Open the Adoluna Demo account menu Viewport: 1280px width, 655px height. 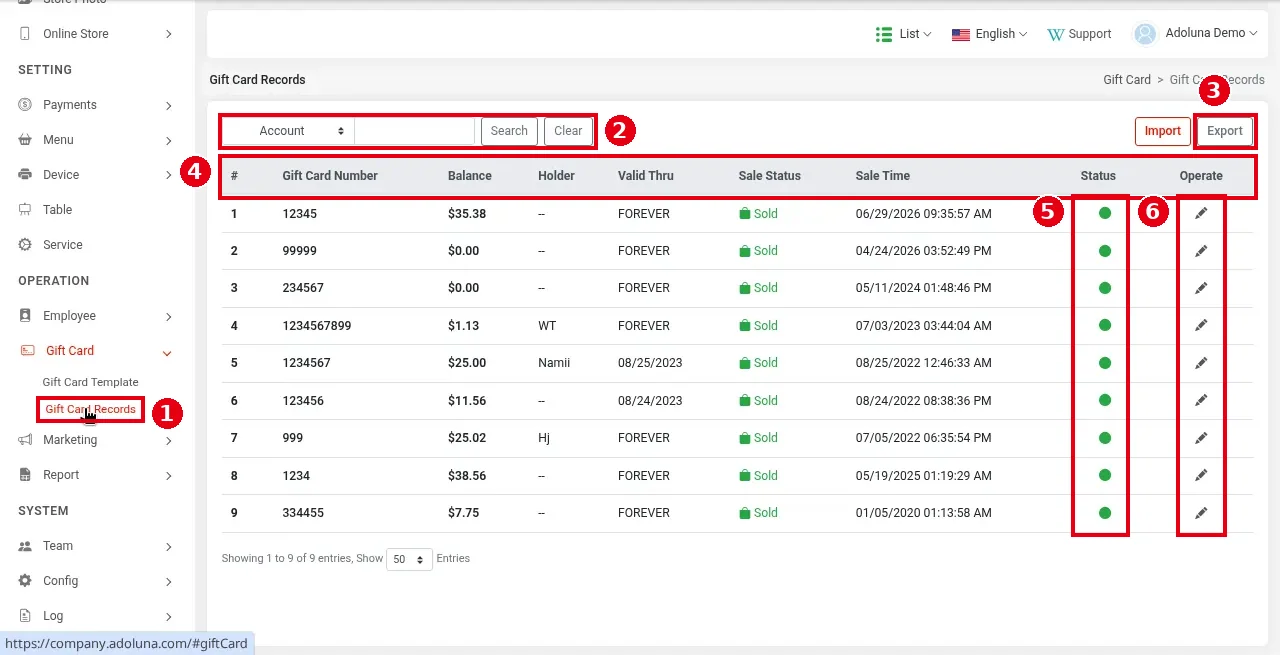pos(1195,34)
